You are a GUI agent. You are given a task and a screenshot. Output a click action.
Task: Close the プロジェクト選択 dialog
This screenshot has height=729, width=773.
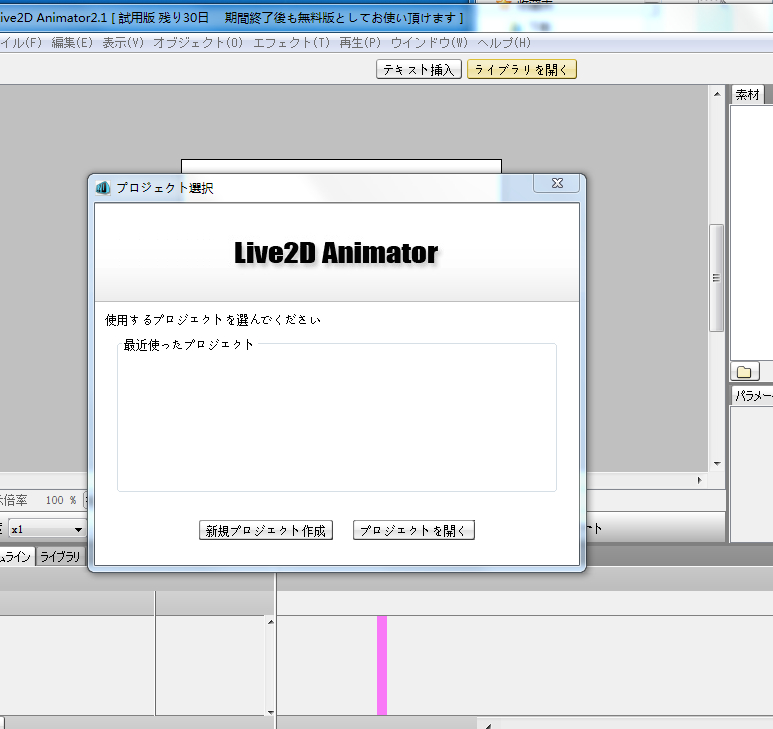tap(557, 183)
